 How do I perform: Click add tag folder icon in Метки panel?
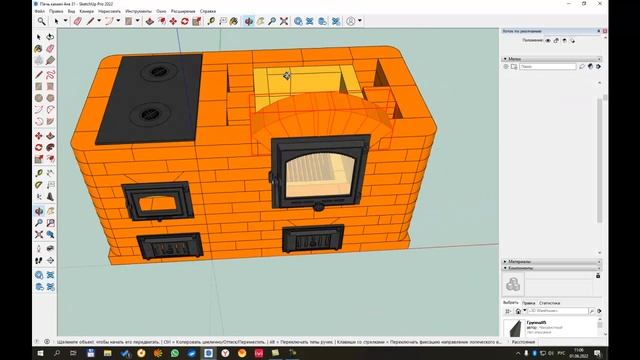pos(514,67)
